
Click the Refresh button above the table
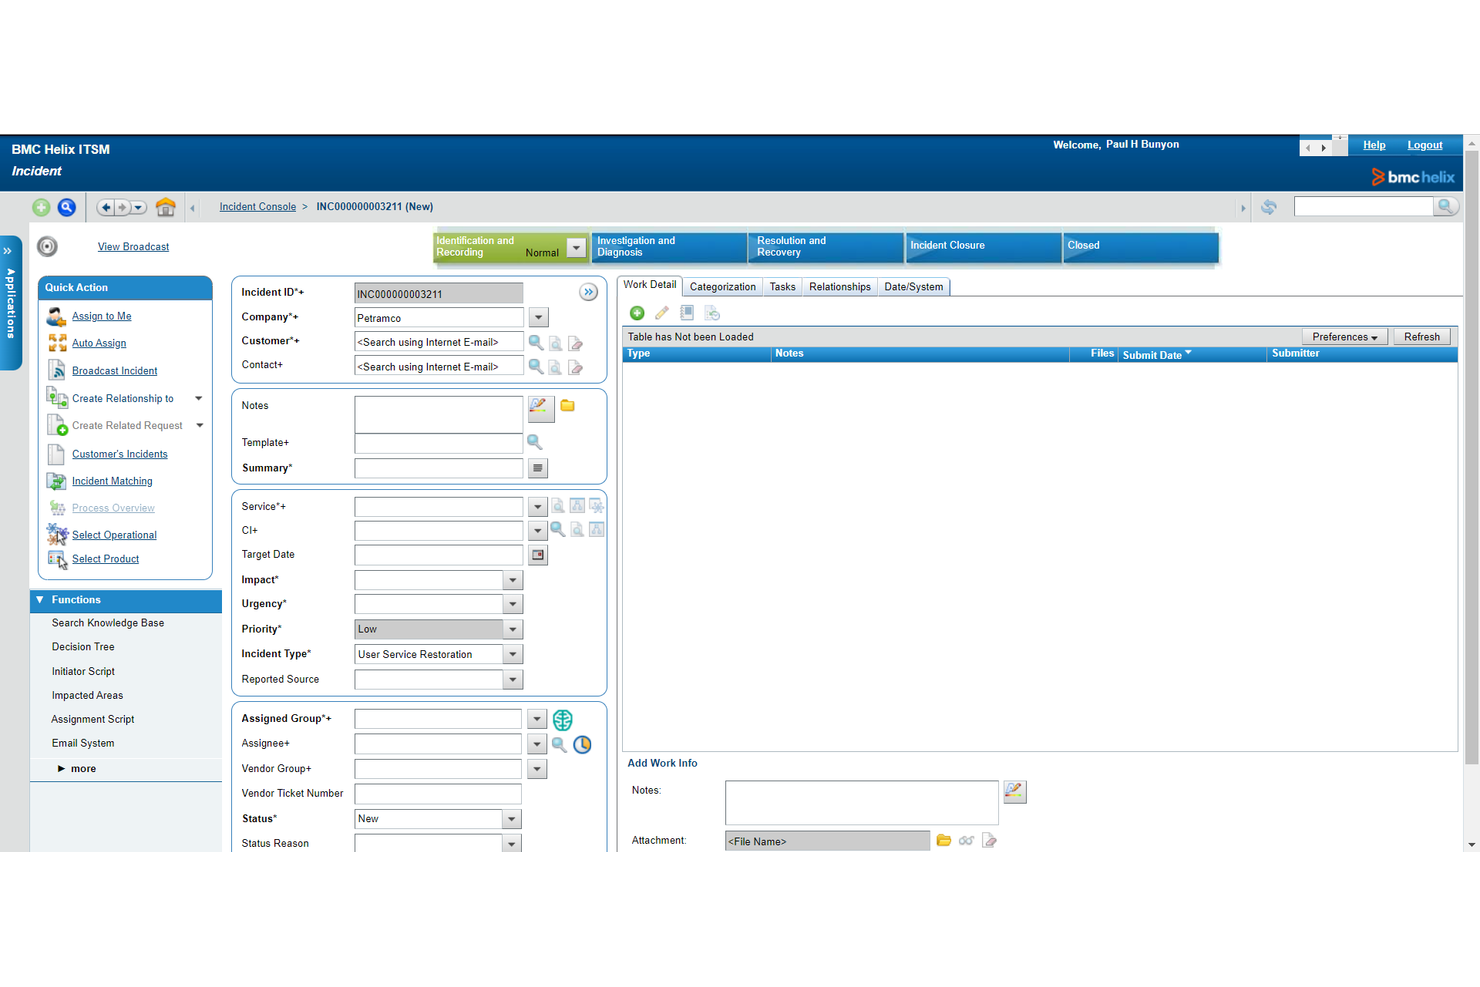coord(1421,336)
